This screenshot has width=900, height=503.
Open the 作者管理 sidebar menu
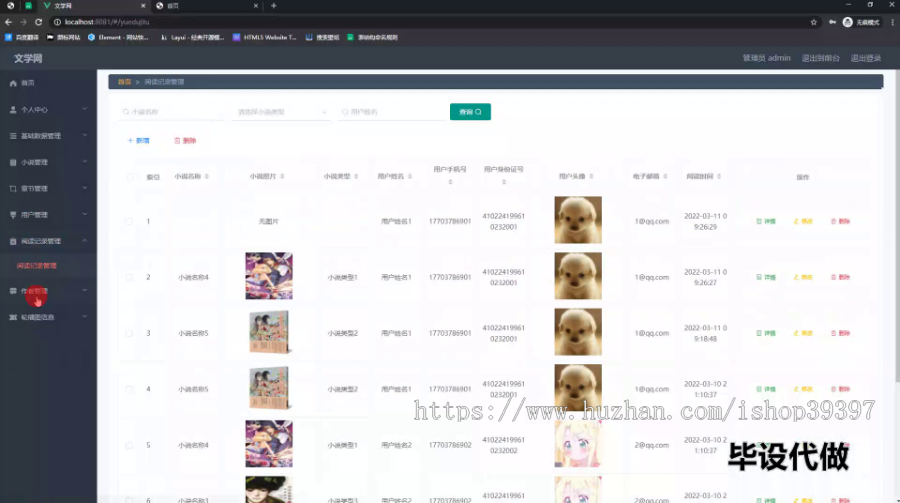[x=48, y=291]
